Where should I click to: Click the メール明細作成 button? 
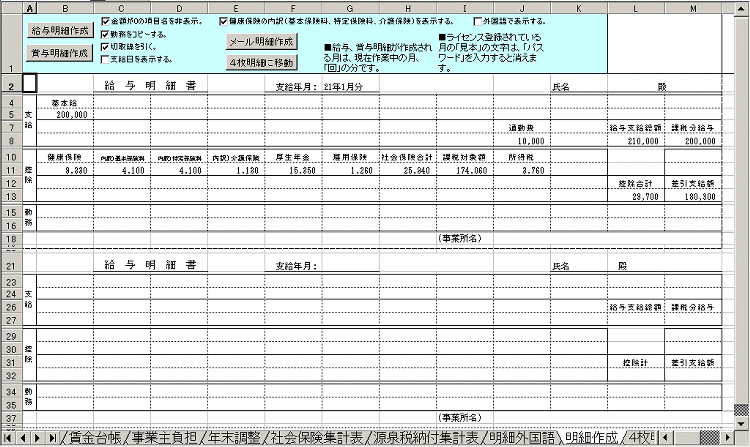tap(261, 42)
